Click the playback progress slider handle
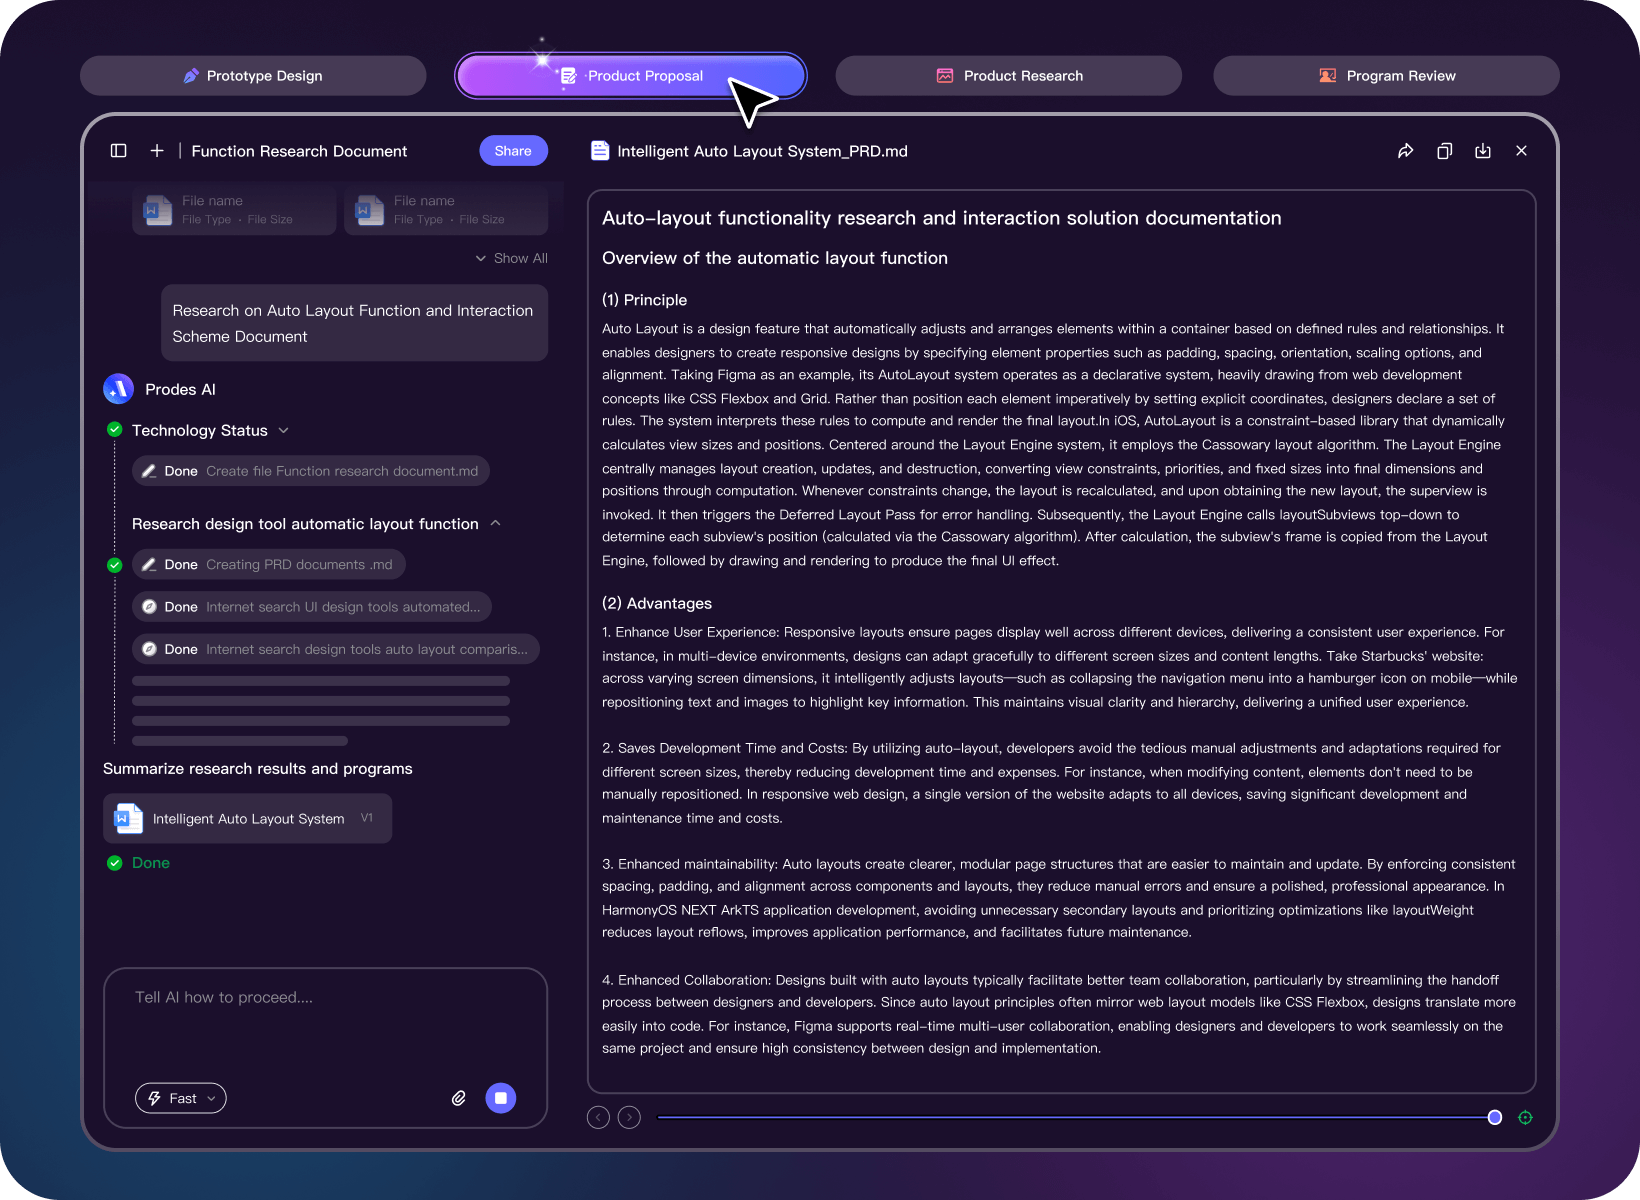The width and height of the screenshot is (1640, 1200). tap(1494, 1118)
